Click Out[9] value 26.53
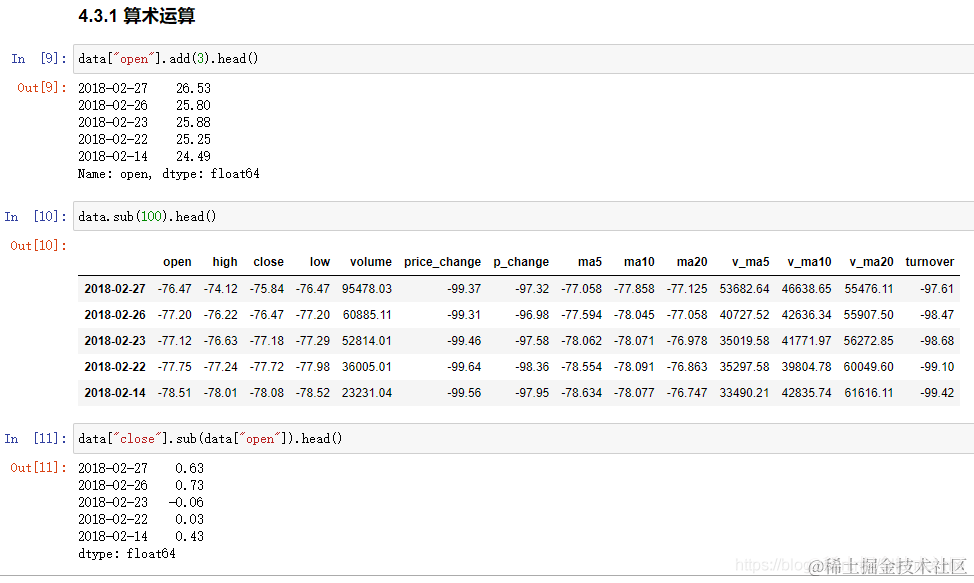This screenshot has width=974, height=583. [x=193, y=88]
